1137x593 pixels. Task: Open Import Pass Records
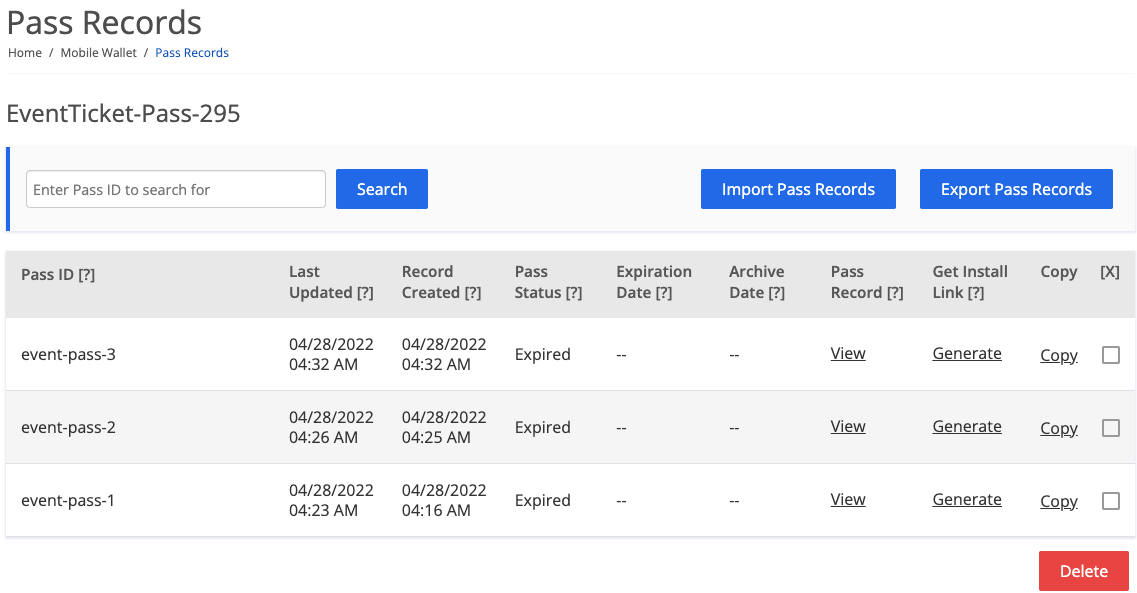(797, 189)
